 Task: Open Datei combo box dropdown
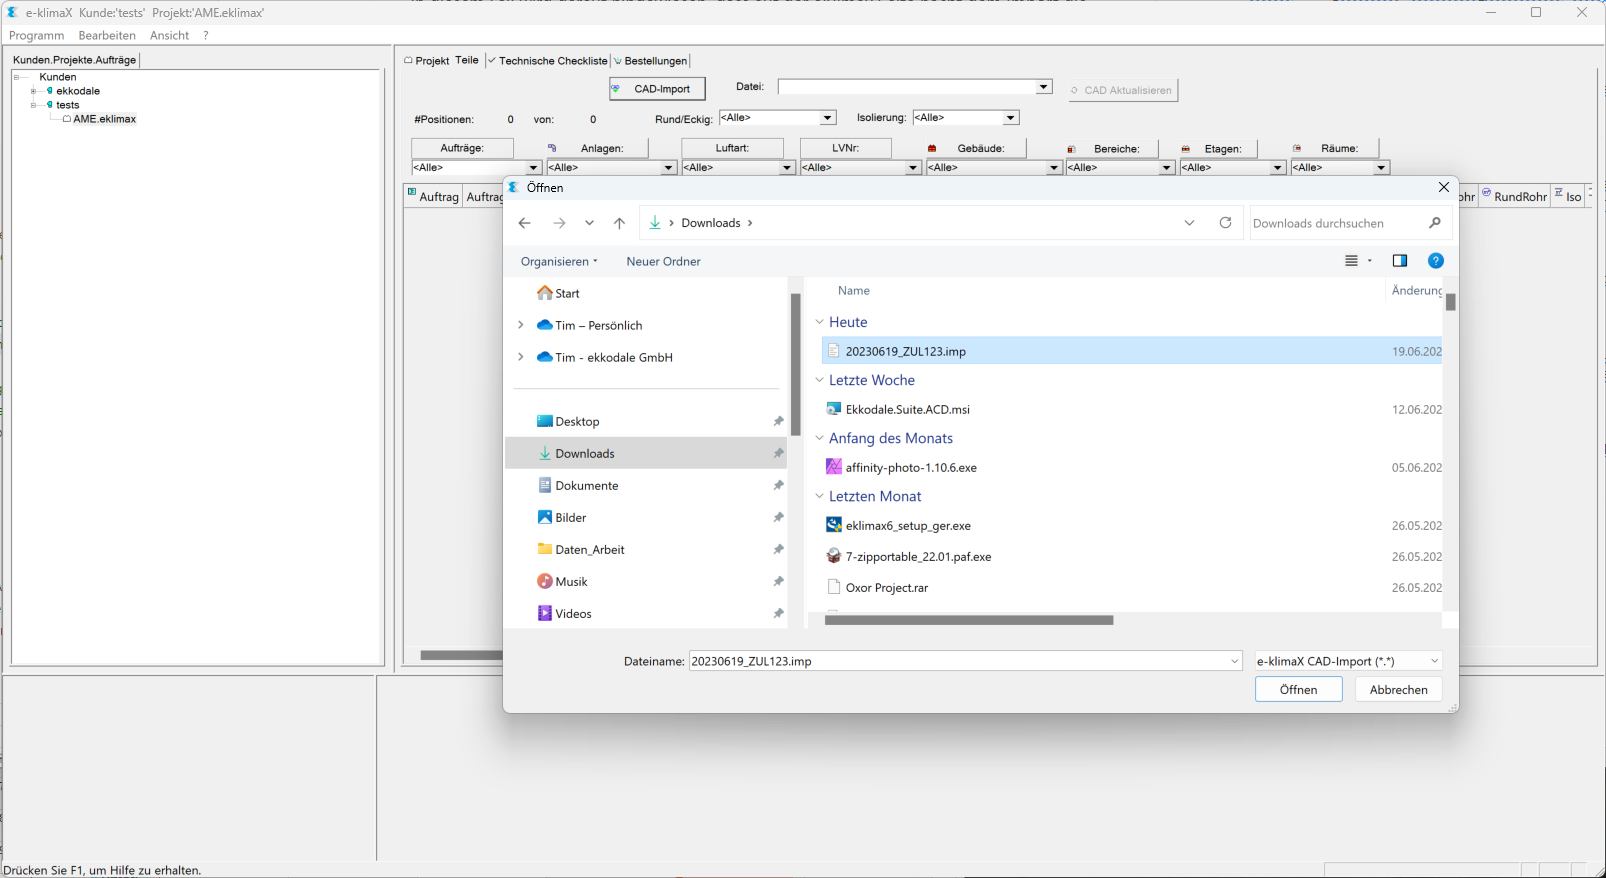coord(1044,87)
